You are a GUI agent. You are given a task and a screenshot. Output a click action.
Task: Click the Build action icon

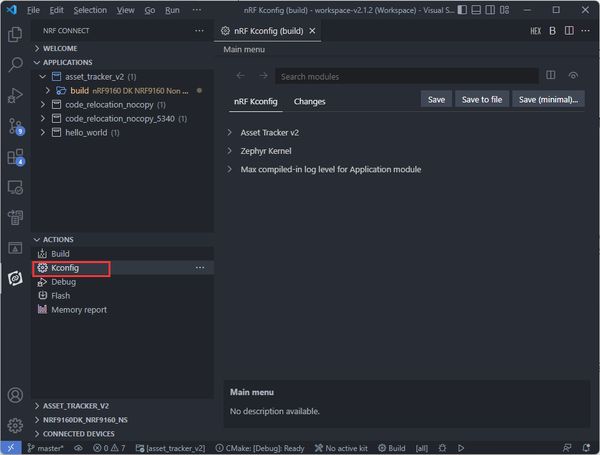click(42, 254)
